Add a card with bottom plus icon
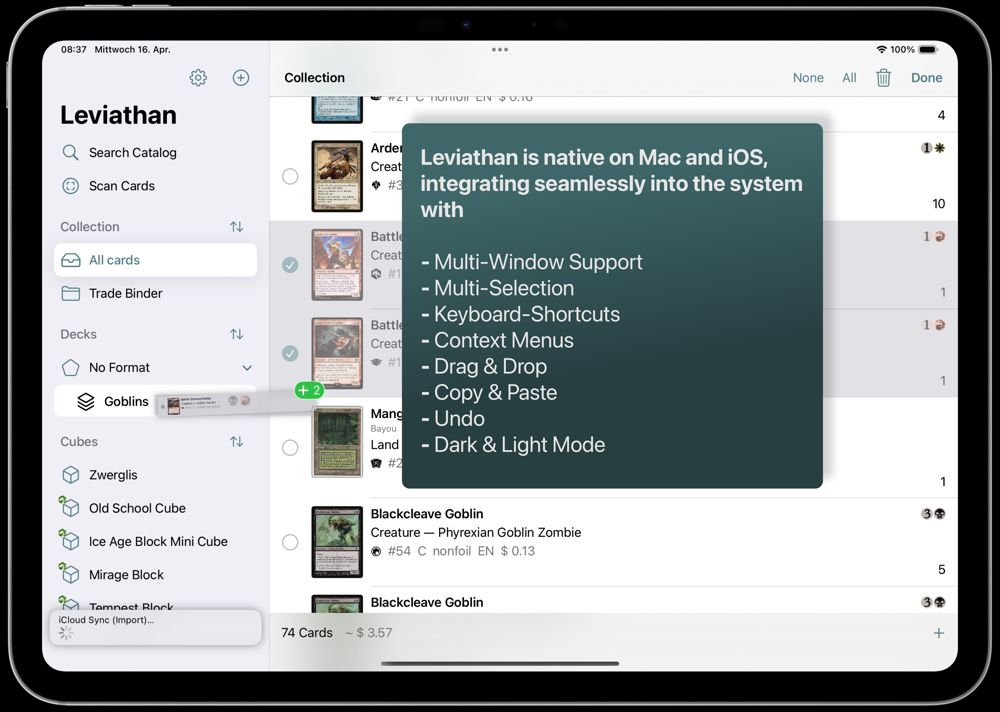 pos(938,633)
